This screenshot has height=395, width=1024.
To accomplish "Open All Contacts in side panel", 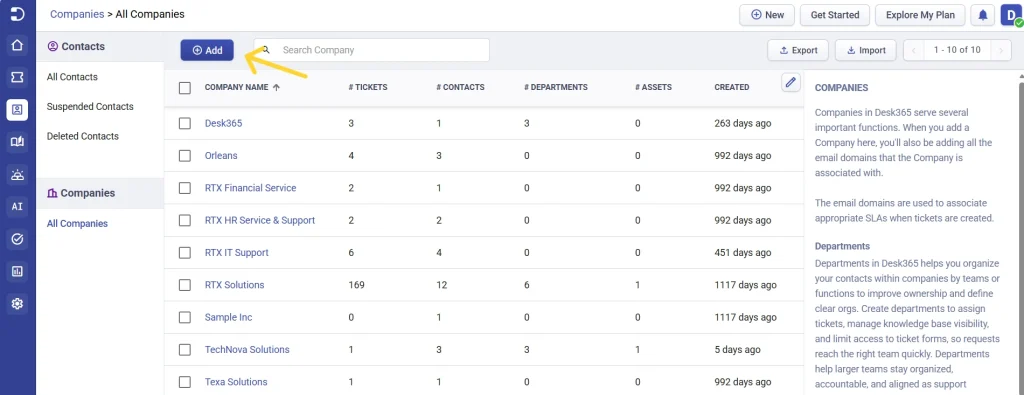I will click(72, 77).
